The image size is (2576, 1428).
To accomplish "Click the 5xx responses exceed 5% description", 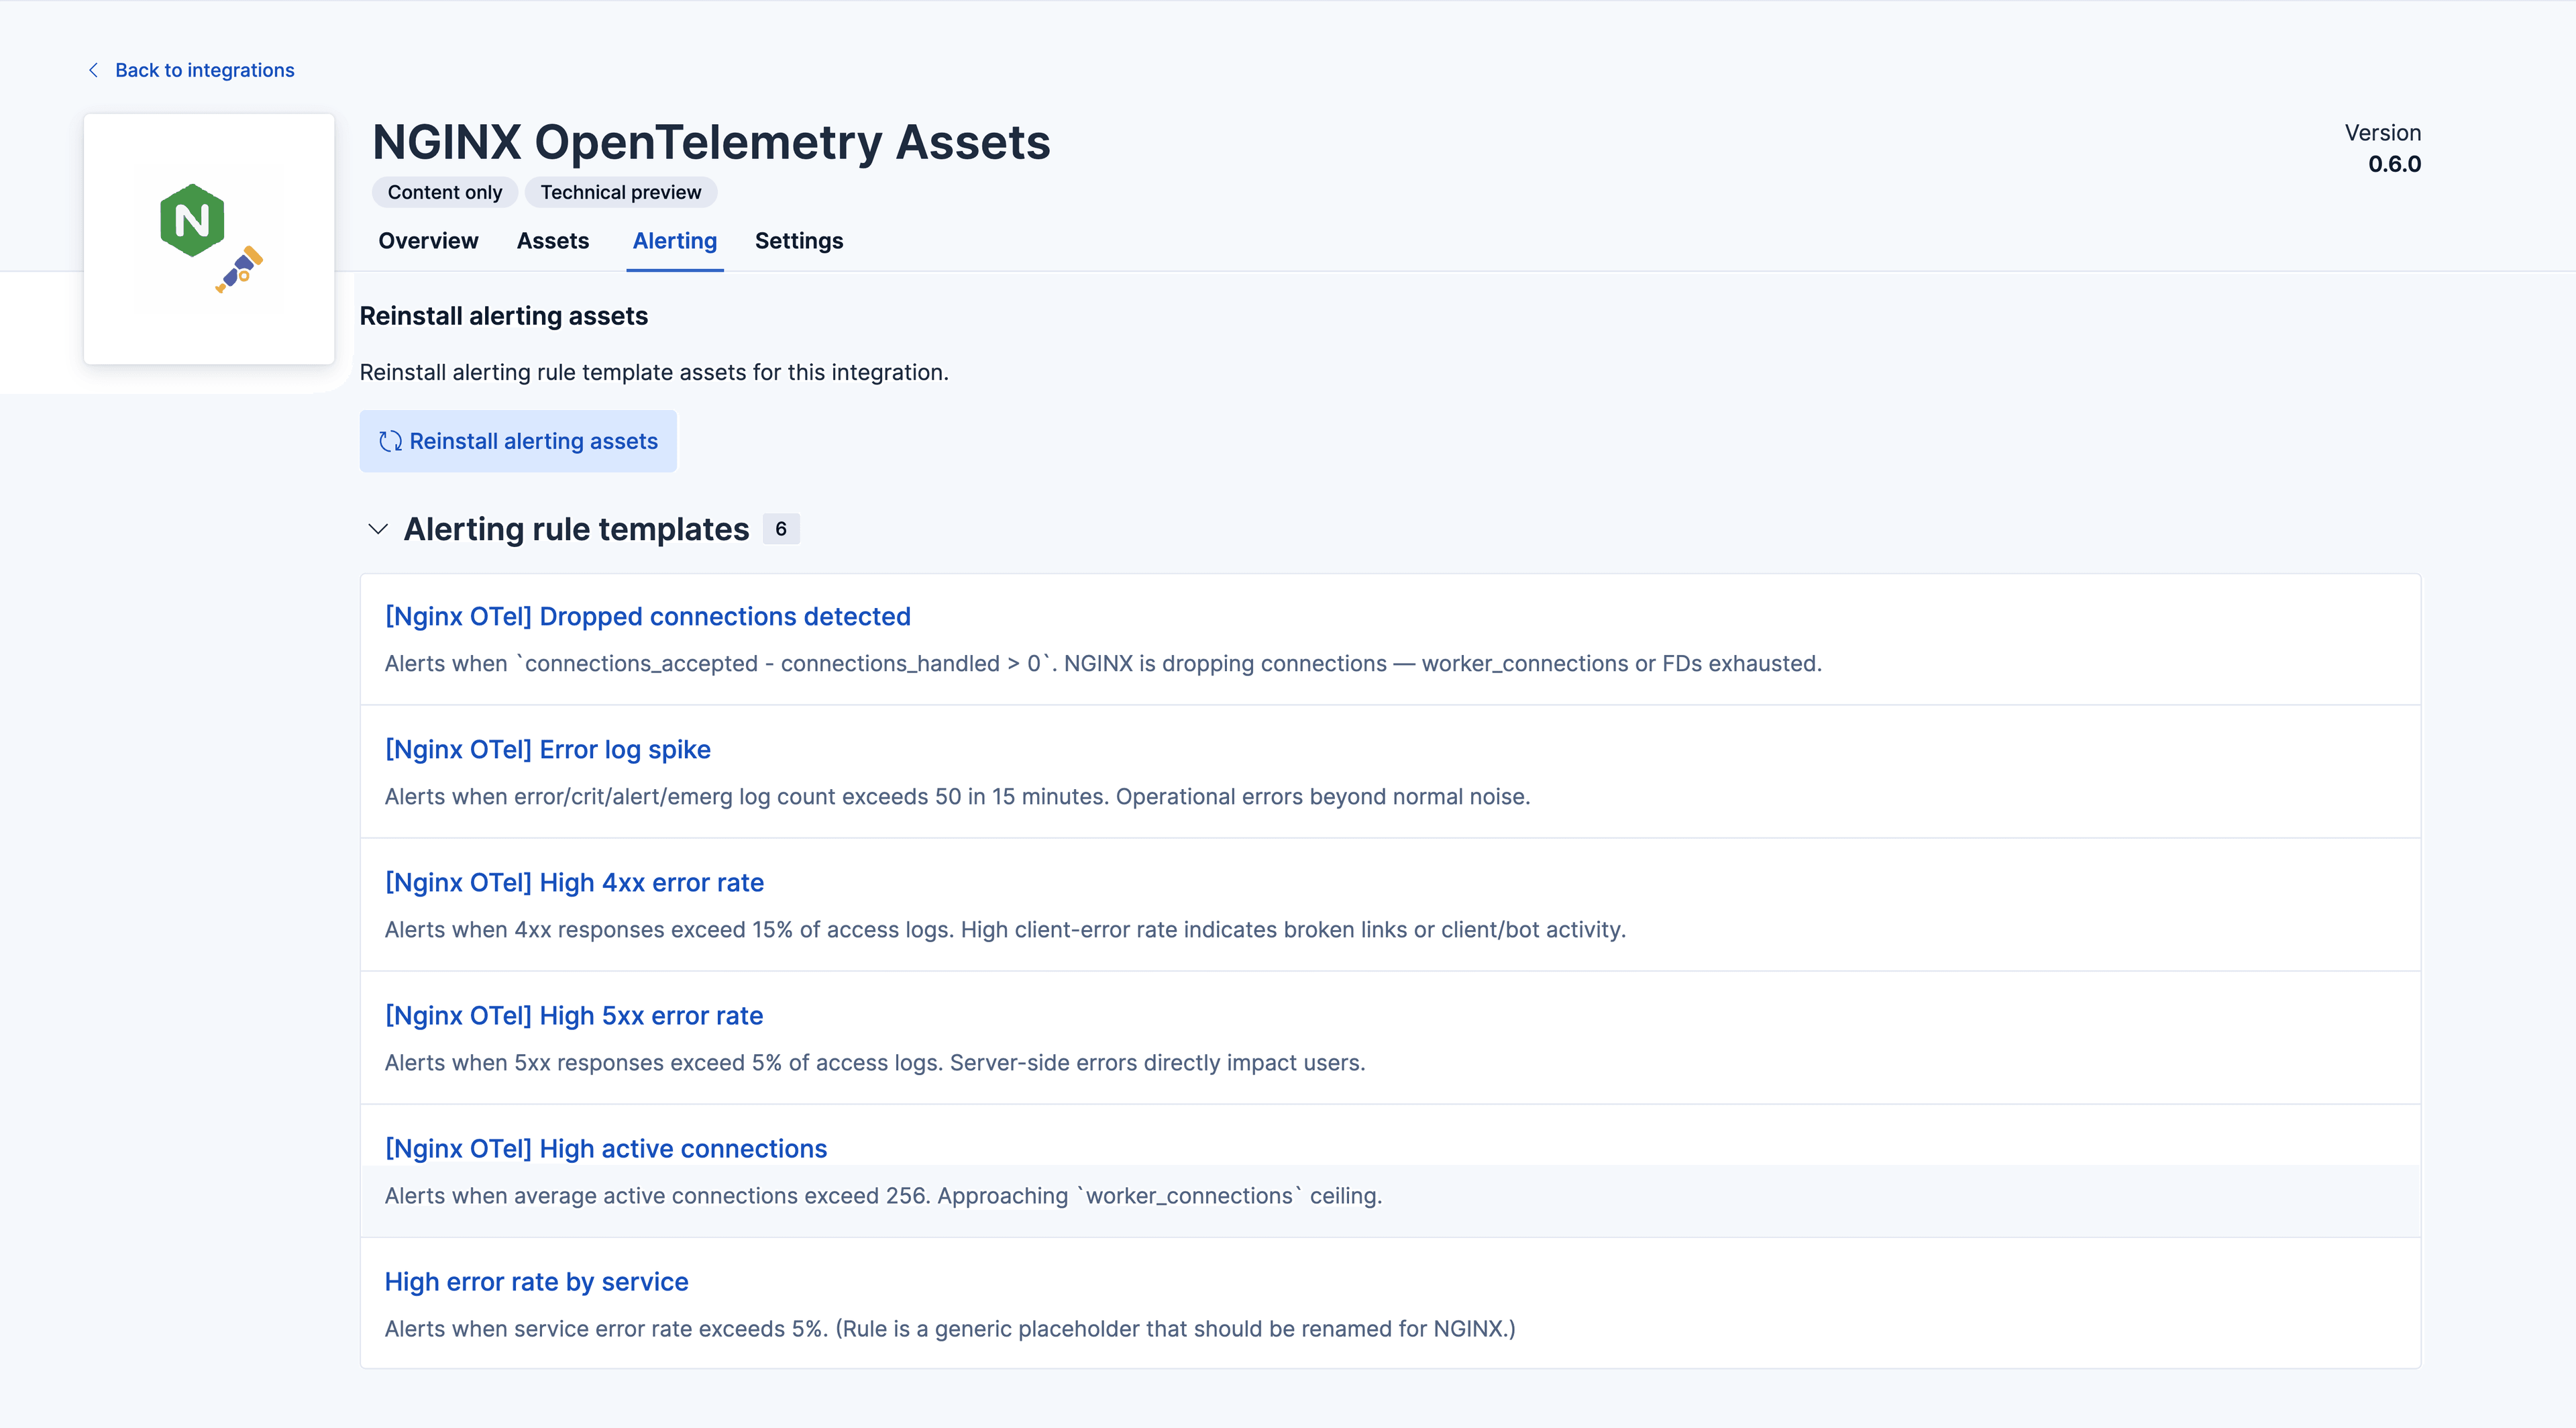I will click(875, 1062).
